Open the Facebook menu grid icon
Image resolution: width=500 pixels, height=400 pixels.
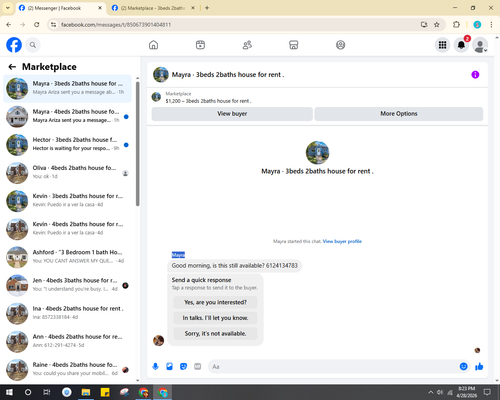(442, 45)
